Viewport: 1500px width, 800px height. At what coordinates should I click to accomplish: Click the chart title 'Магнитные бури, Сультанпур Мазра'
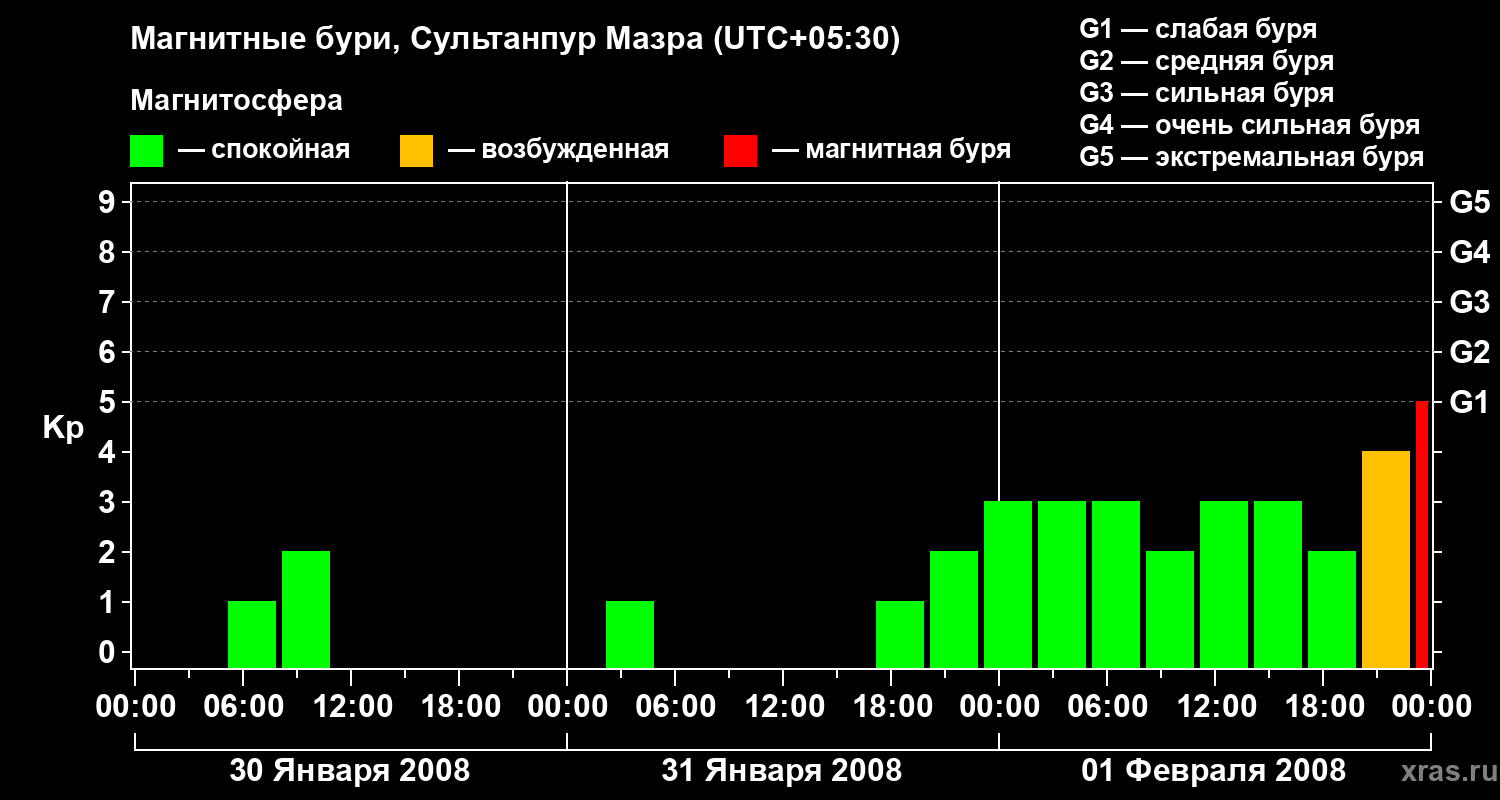(515, 40)
